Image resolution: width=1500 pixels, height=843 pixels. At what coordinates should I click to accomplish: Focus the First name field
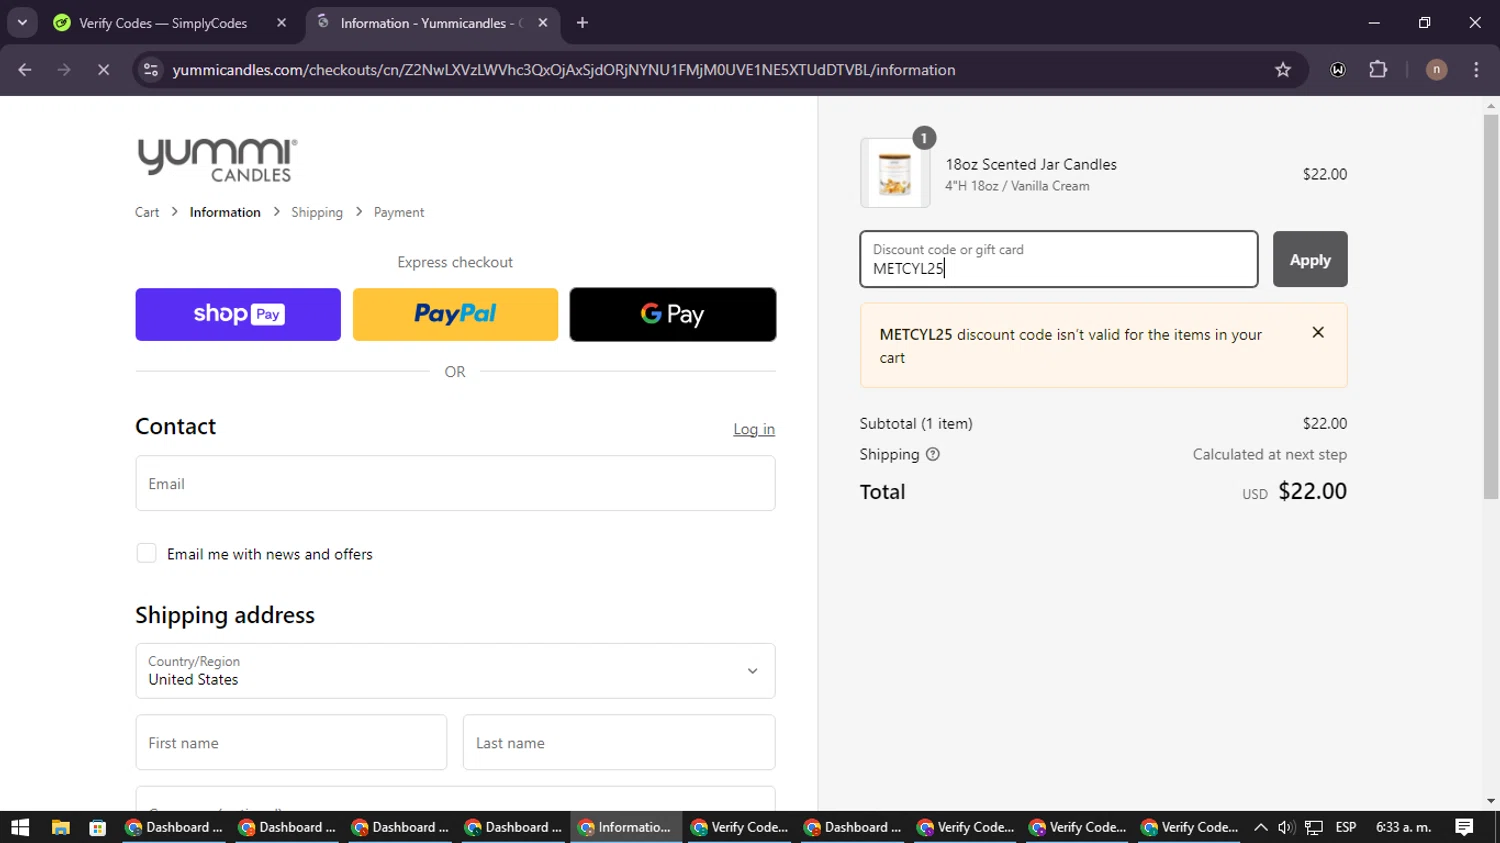pyautogui.click(x=291, y=742)
